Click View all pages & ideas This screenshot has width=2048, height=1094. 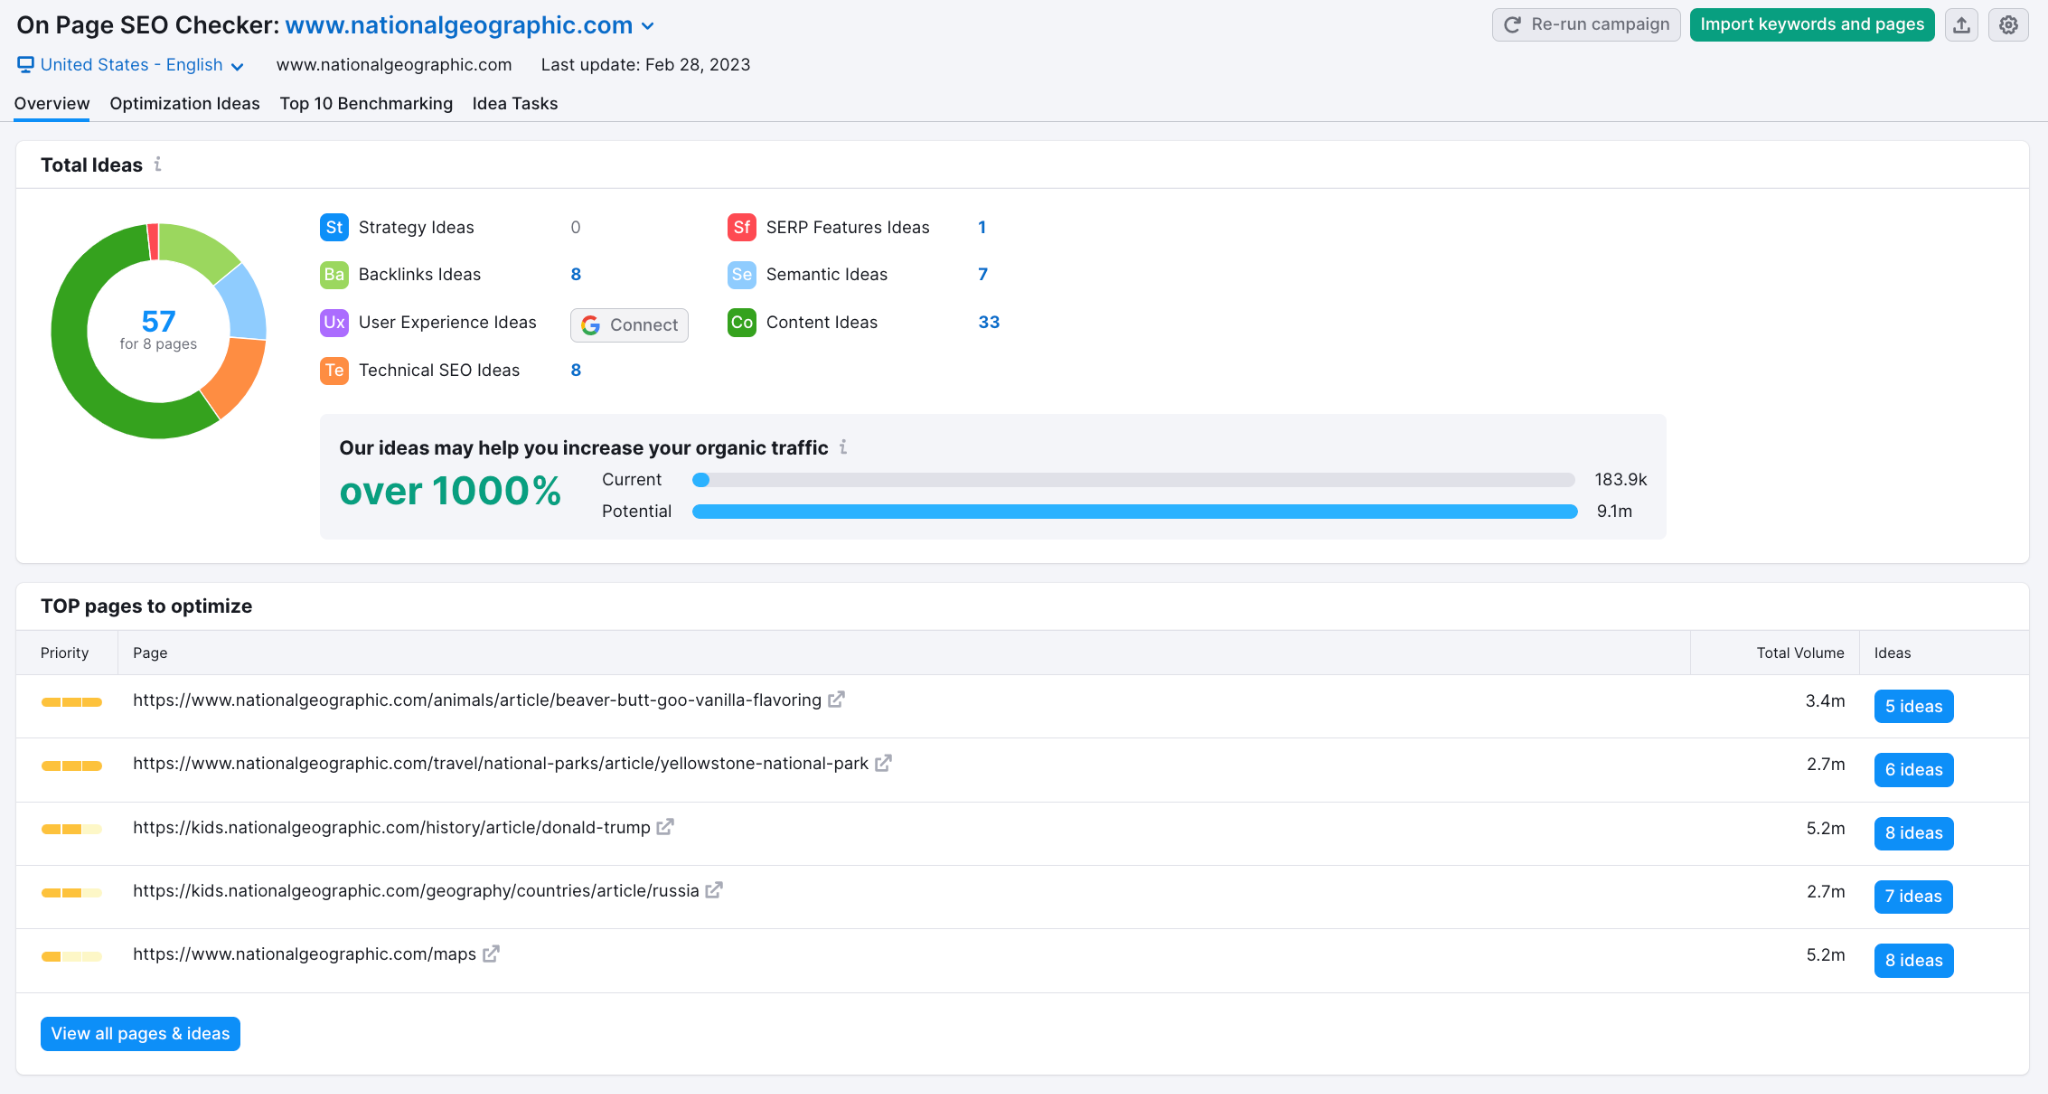click(140, 1033)
